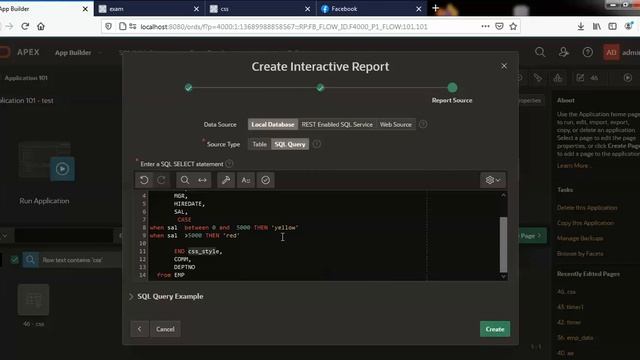Viewport: 640px width, 360px height.
Task: Click the Application 101 breadcrumb
Action: pyautogui.click(x=26, y=78)
